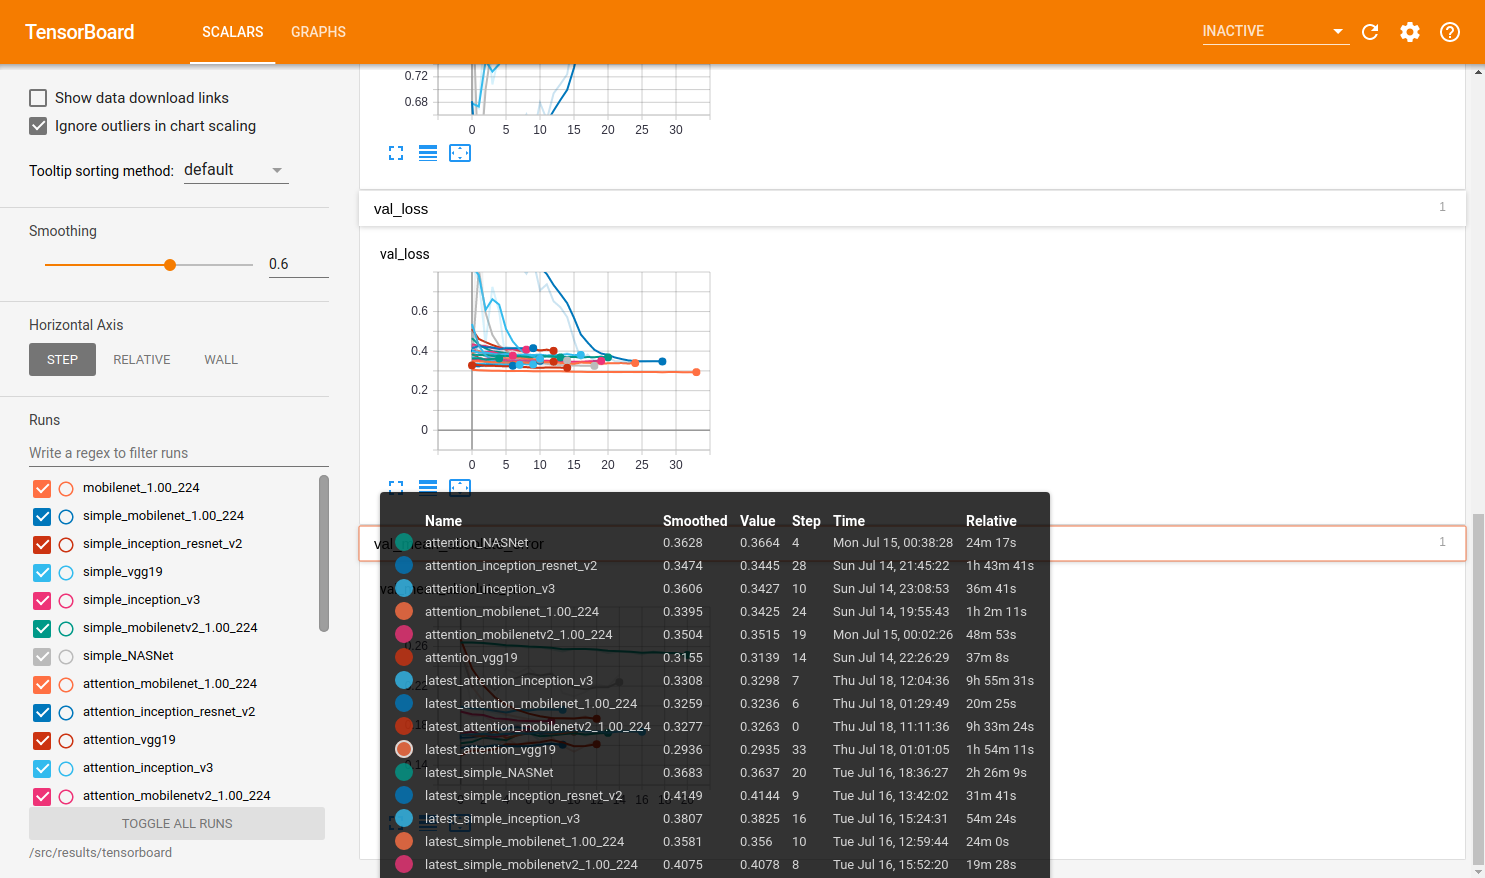Screen dimensions: 1485x878
Task: Select only the attention_mobilenetv2_1.00_224 run circle
Action: 66,797
